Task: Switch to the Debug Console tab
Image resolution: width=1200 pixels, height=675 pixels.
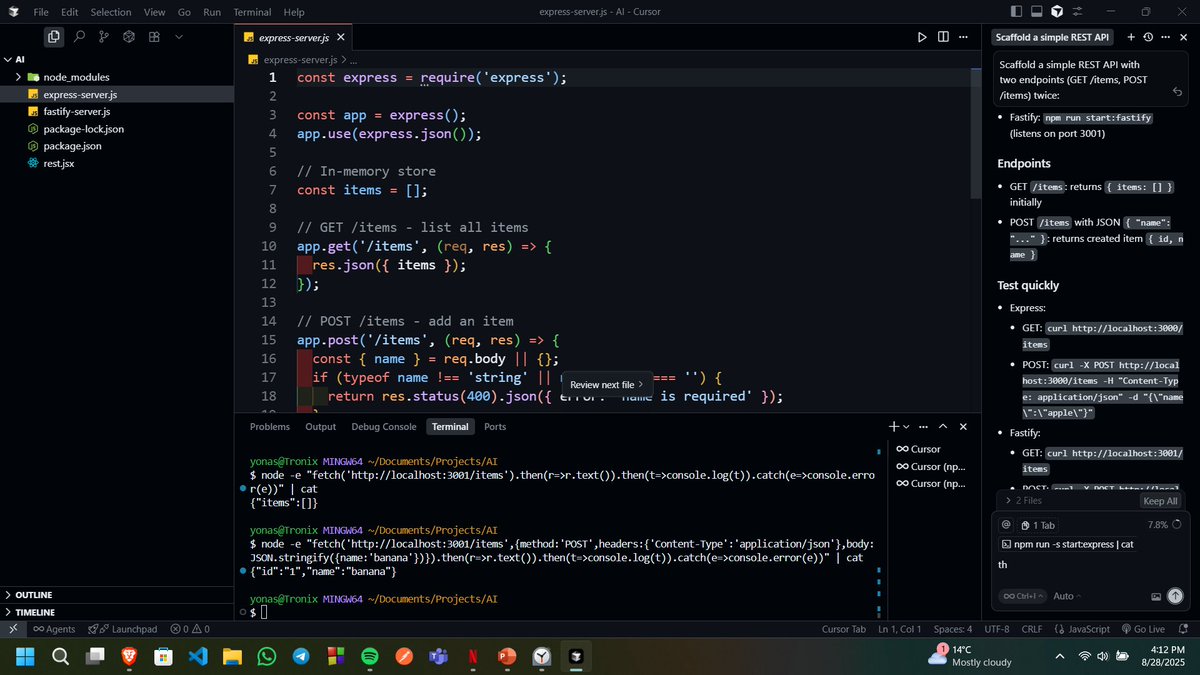Action: pos(384,426)
